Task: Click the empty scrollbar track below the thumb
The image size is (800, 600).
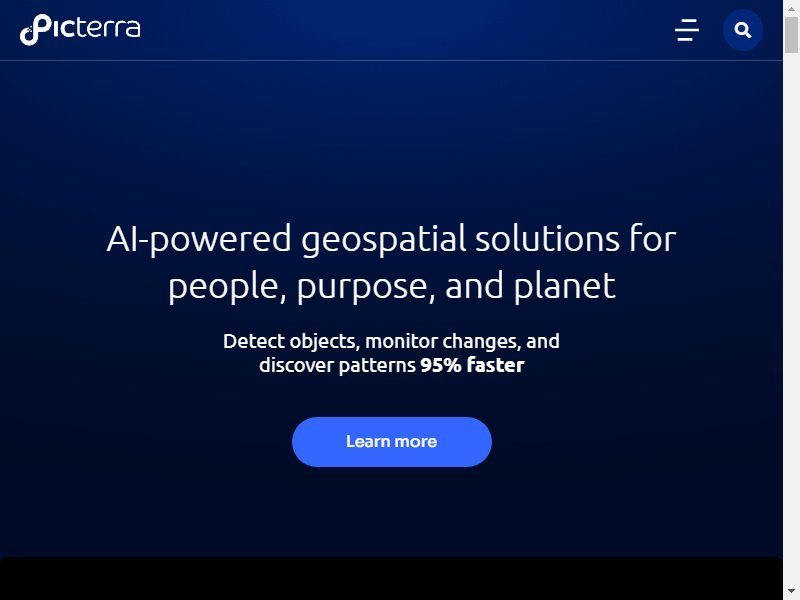Action: tap(791, 316)
